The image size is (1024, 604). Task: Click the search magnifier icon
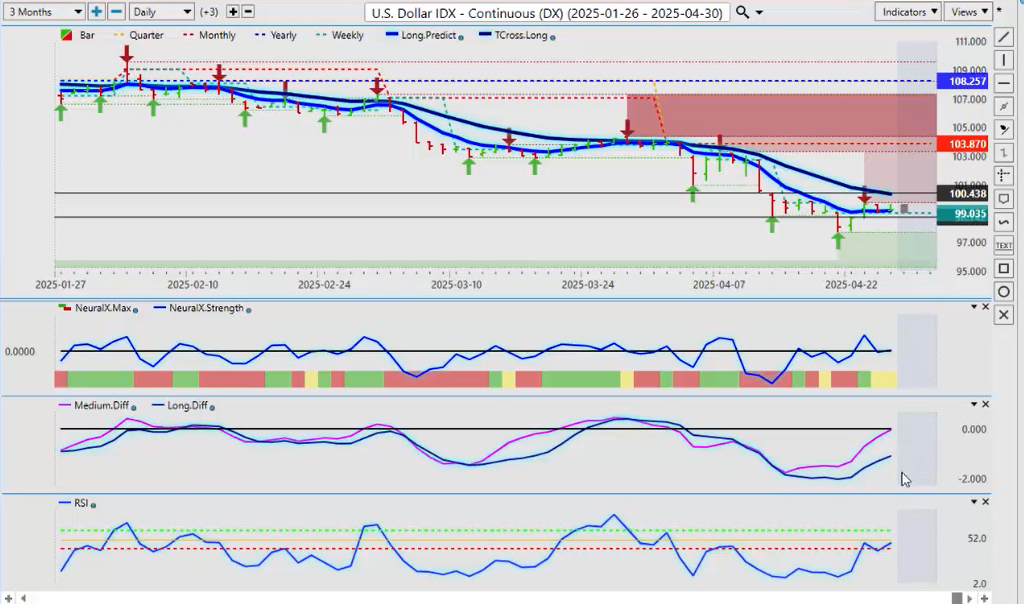click(x=742, y=12)
